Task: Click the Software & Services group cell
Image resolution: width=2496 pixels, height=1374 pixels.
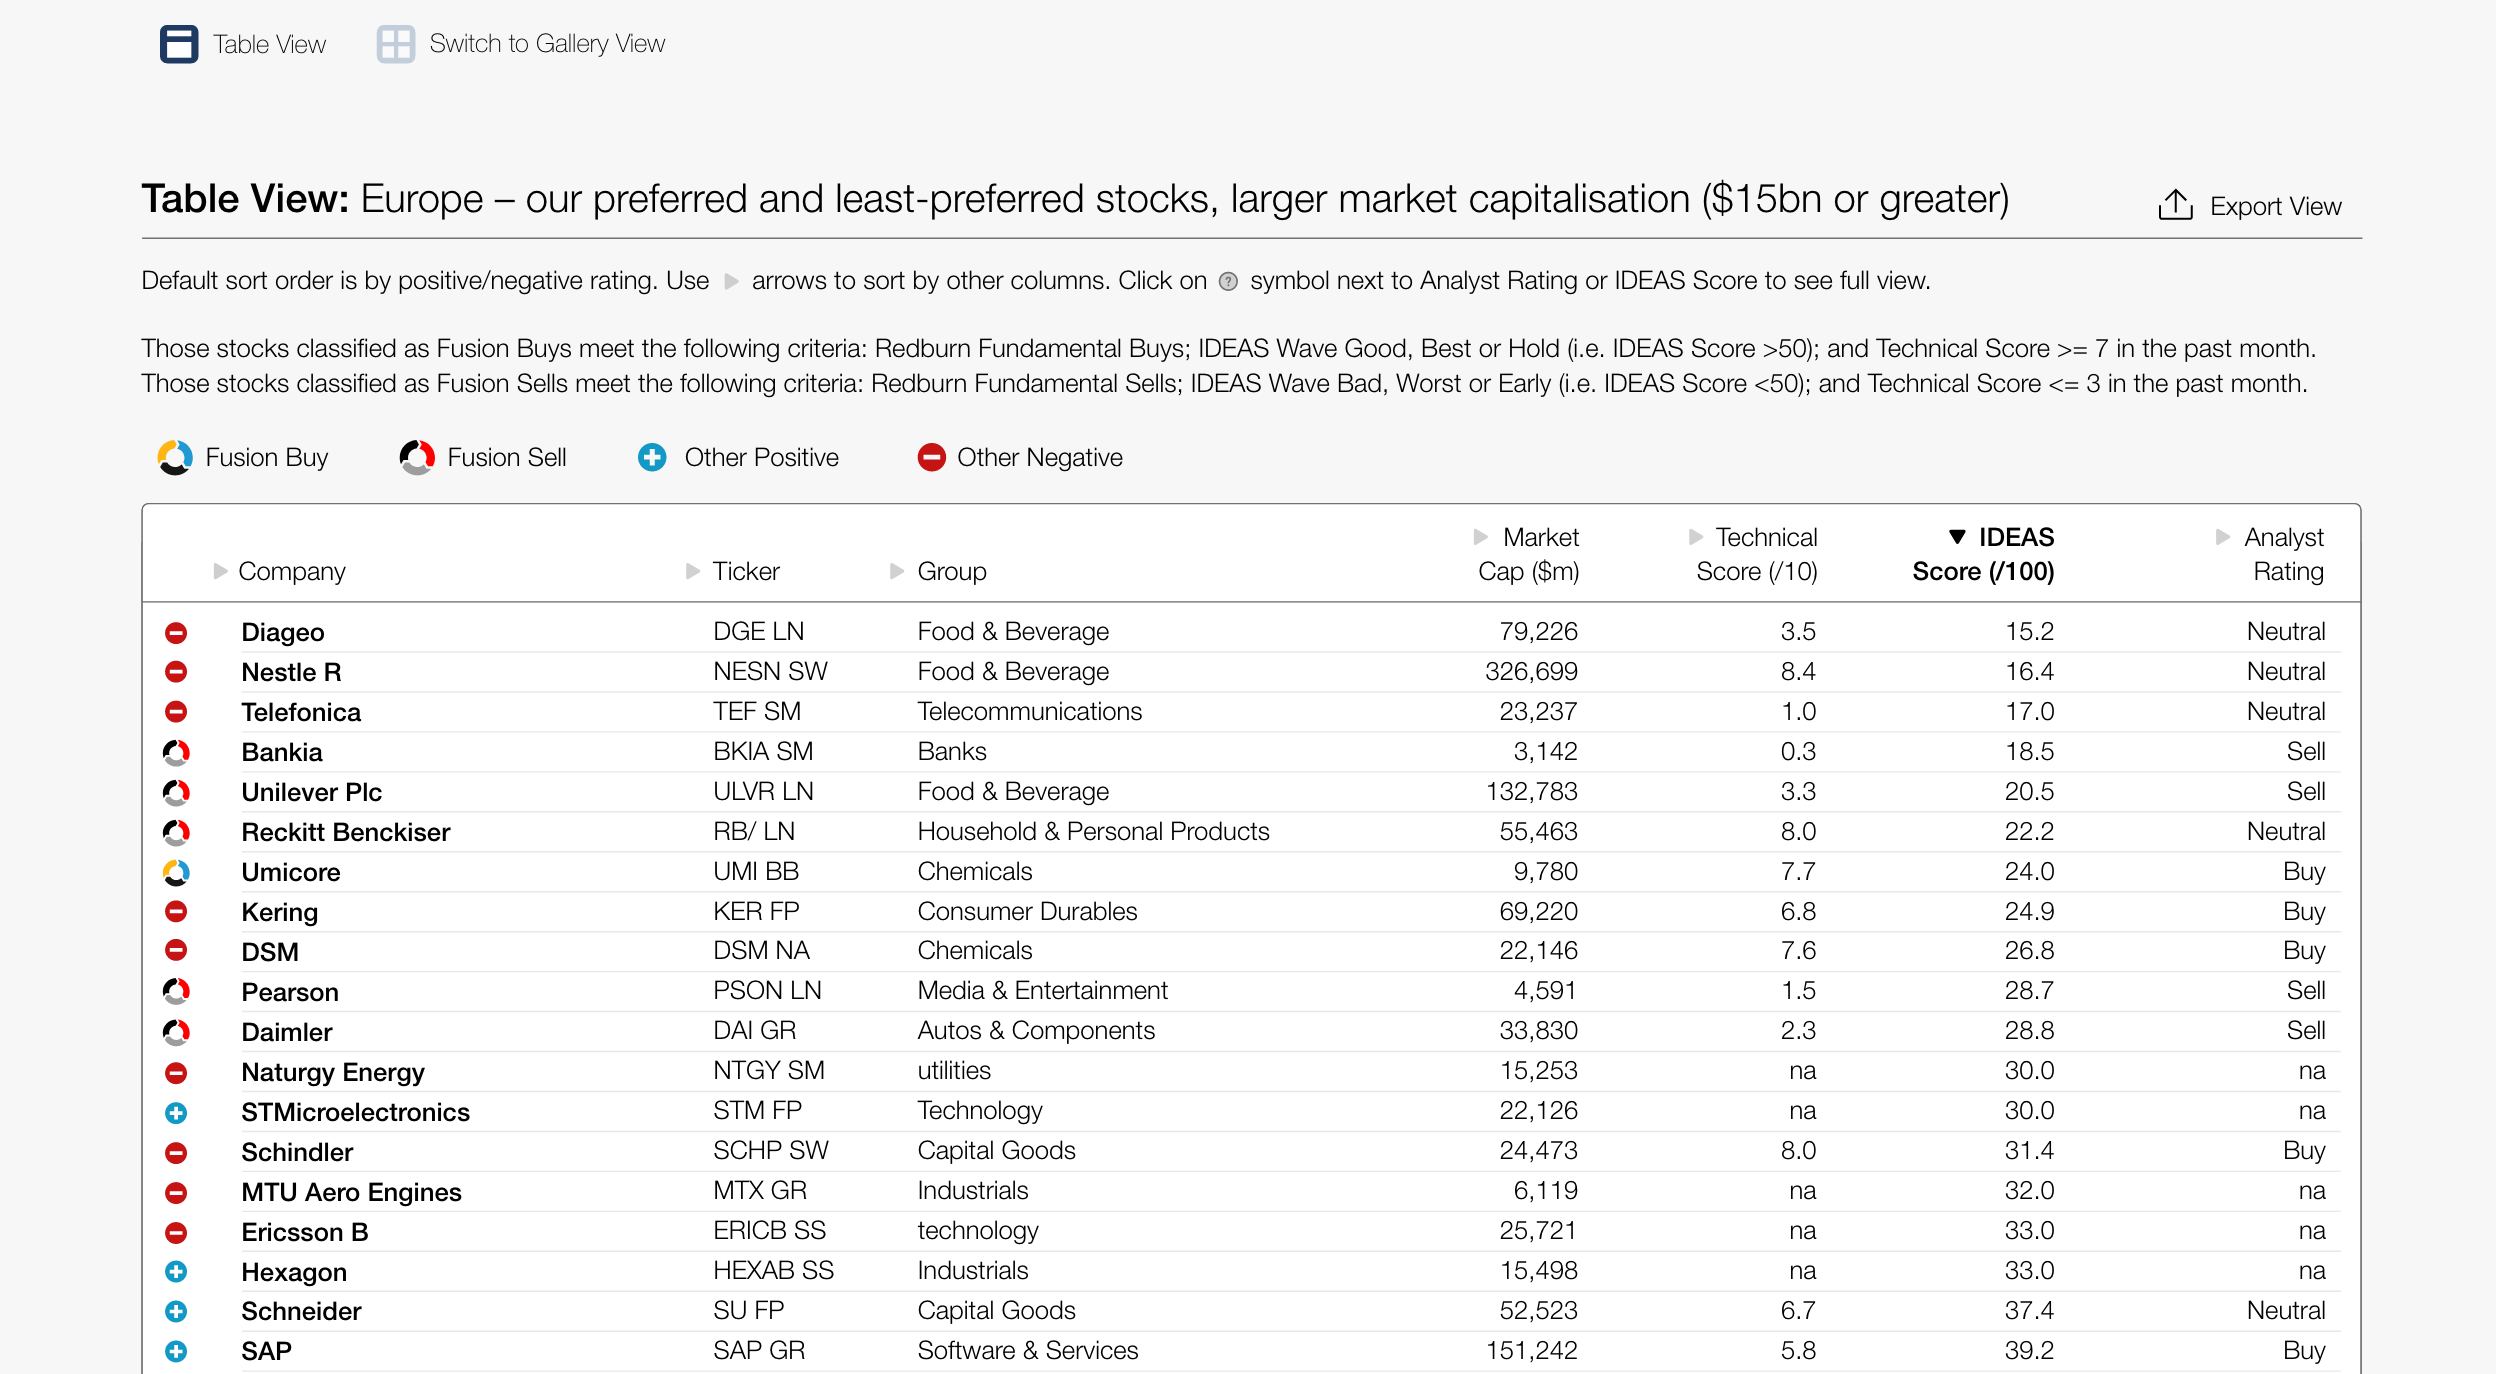Action: tap(1028, 1350)
